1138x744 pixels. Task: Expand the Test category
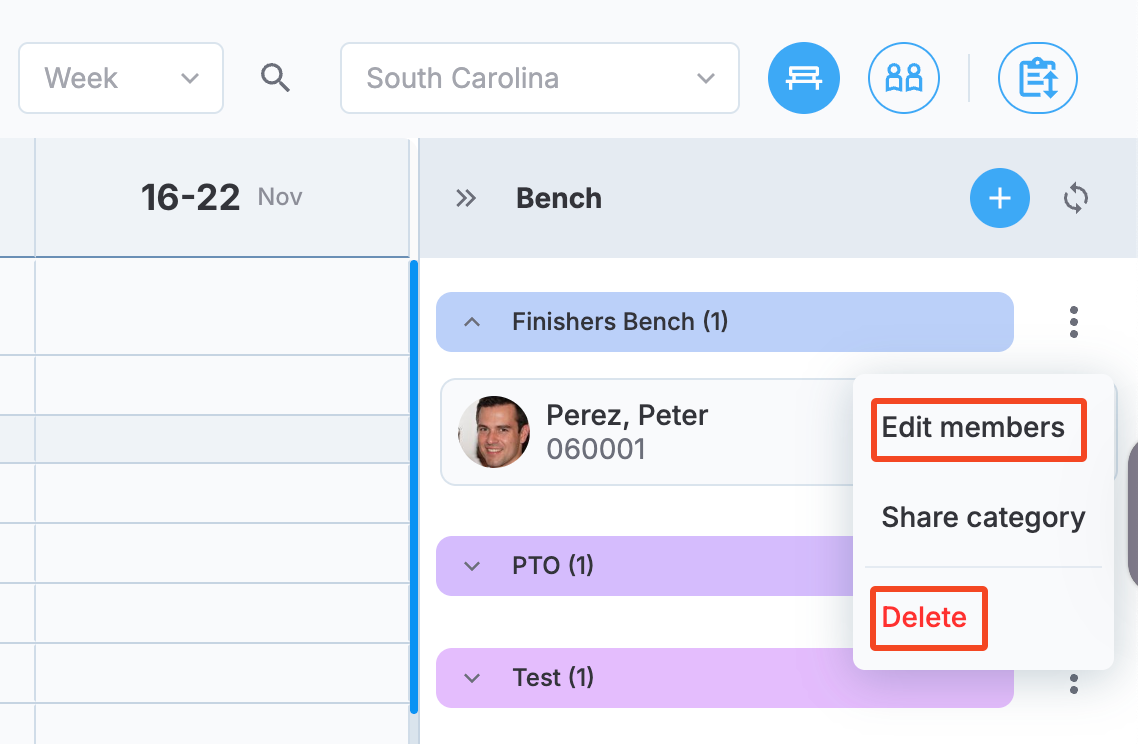tap(472, 678)
